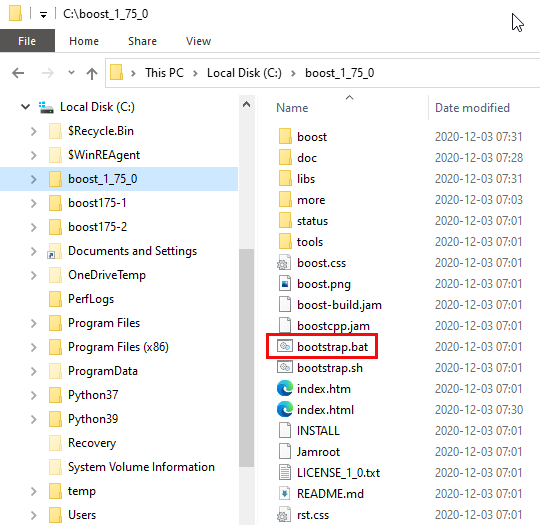Click the navigation pane scroll up arrow
The height and width of the screenshot is (525, 540).
pos(246,104)
